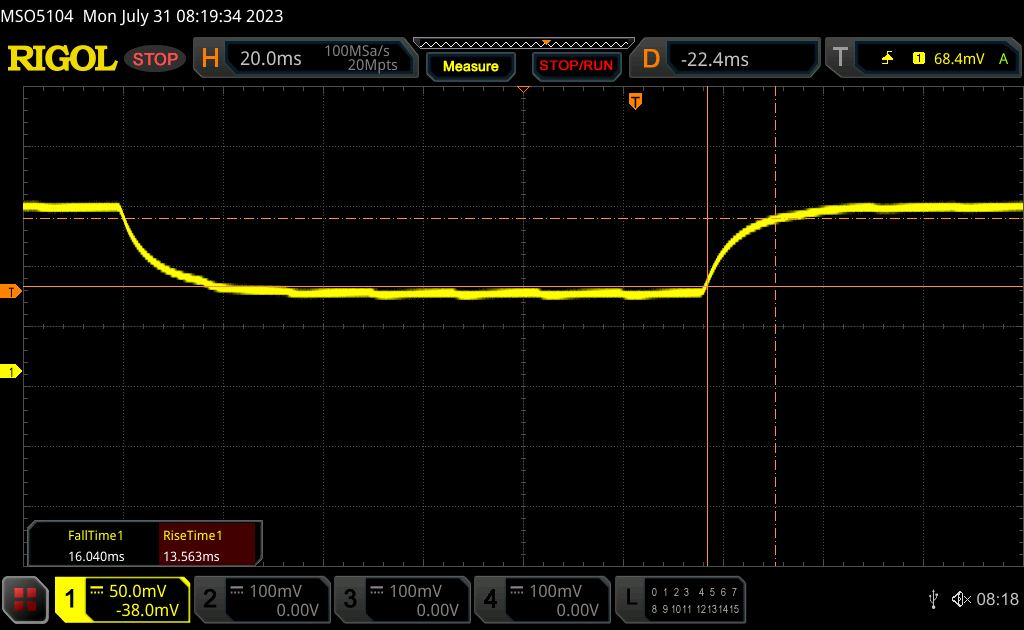Viewport: 1024px width, 630px height.
Task: Open the T trigger settings icon
Action: (841, 59)
